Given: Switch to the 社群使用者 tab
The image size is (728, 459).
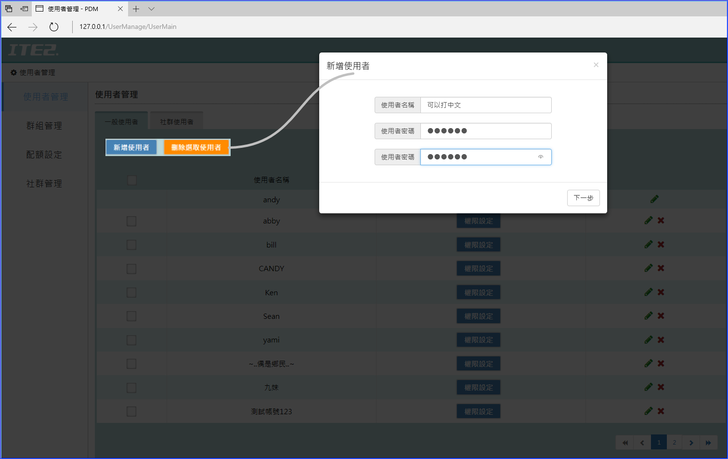Looking at the screenshot, I should (x=176, y=122).
